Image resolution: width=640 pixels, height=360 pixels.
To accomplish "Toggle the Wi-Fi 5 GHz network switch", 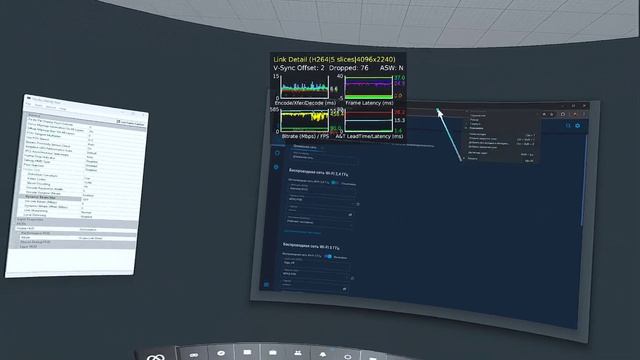I will tap(328, 256).
